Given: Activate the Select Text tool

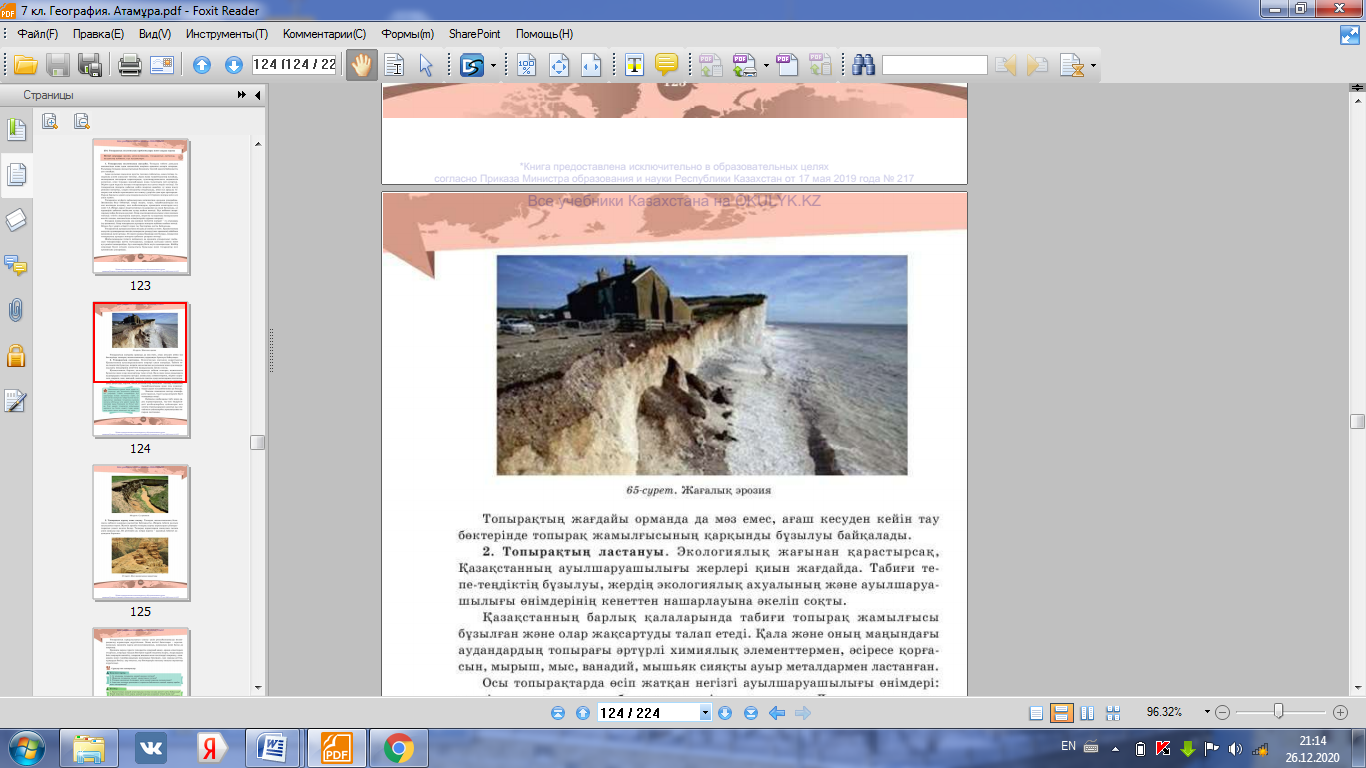Looking at the screenshot, I should coord(394,66).
